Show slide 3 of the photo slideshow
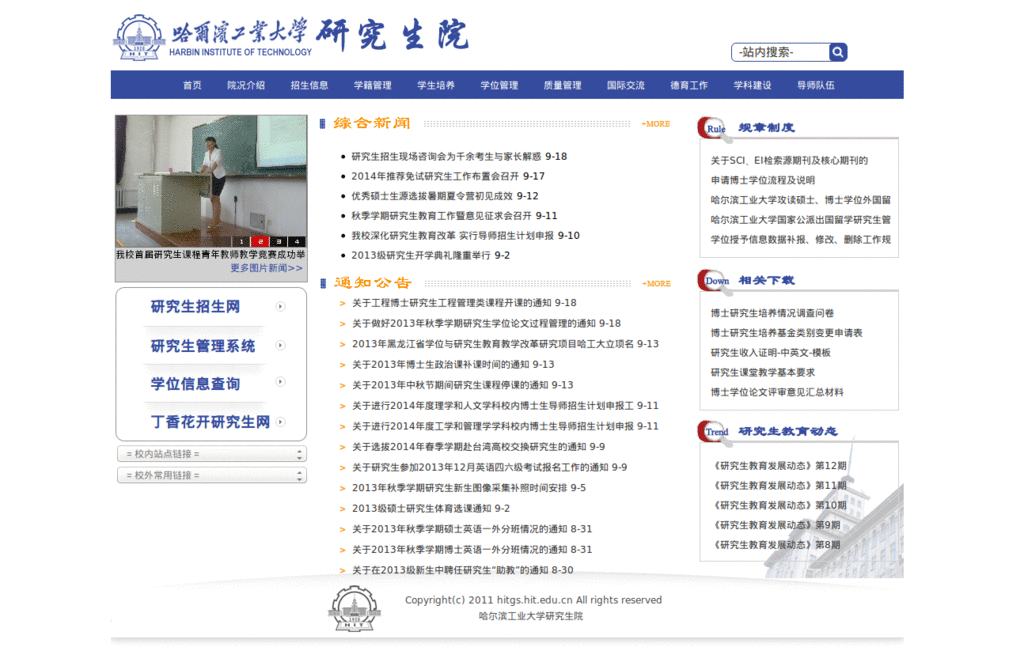This screenshot has height=647, width=1024. coord(279,242)
